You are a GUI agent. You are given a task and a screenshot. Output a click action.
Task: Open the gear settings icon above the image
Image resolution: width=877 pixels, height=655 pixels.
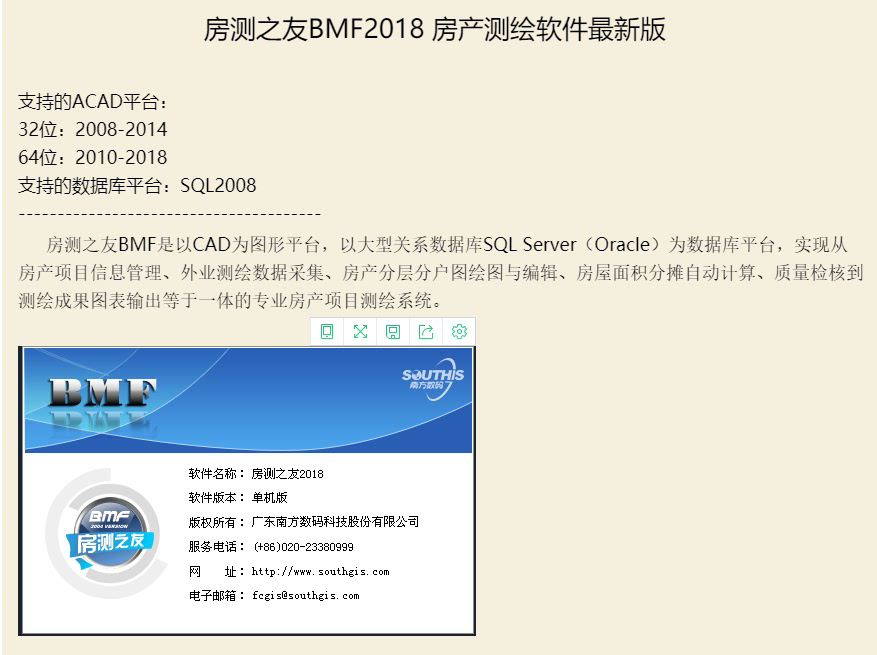tap(459, 332)
